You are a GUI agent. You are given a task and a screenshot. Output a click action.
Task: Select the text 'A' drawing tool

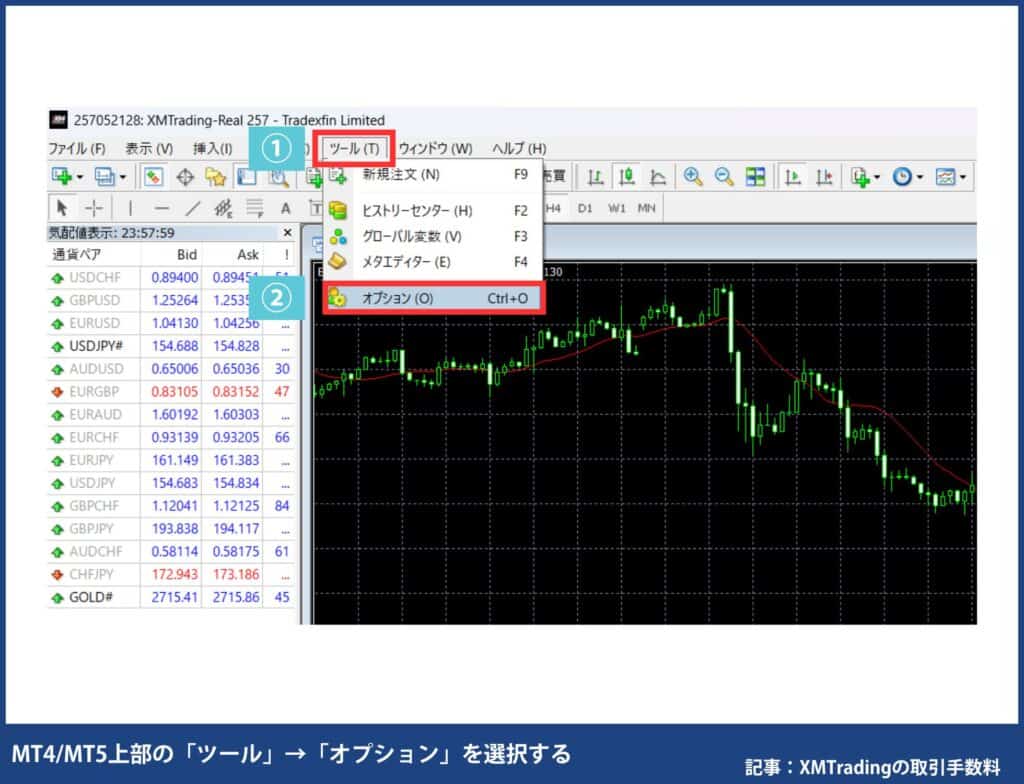point(285,208)
